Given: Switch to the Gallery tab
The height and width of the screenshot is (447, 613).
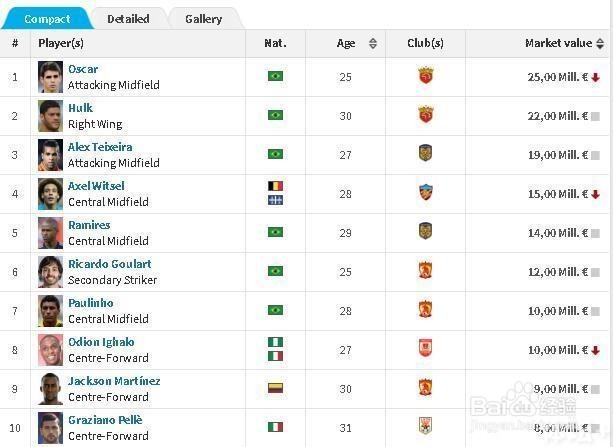Looking at the screenshot, I should tap(203, 18).
